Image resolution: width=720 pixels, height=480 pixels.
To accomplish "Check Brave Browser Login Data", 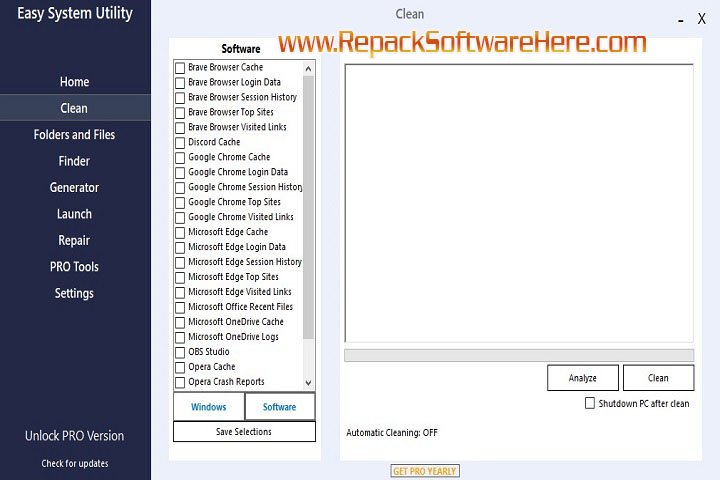I will click(x=180, y=83).
